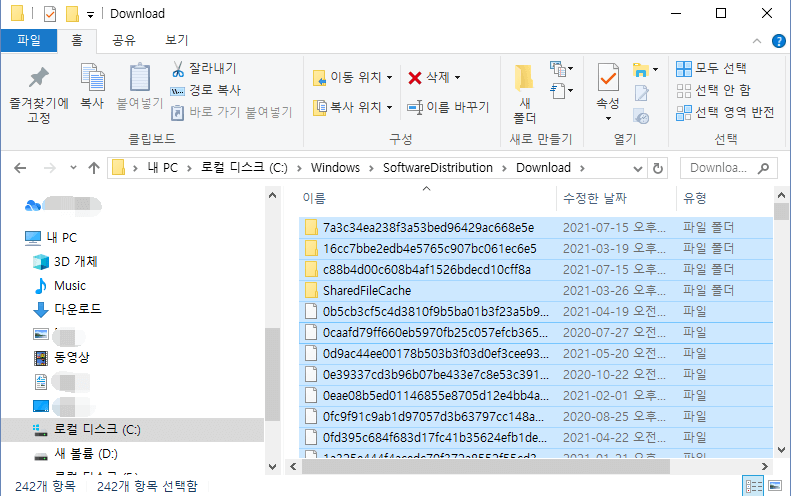Image resolution: width=791 pixels, height=496 pixels.
Task: Go forward with the forward arrow
Action: pyautogui.click(x=49, y=168)
